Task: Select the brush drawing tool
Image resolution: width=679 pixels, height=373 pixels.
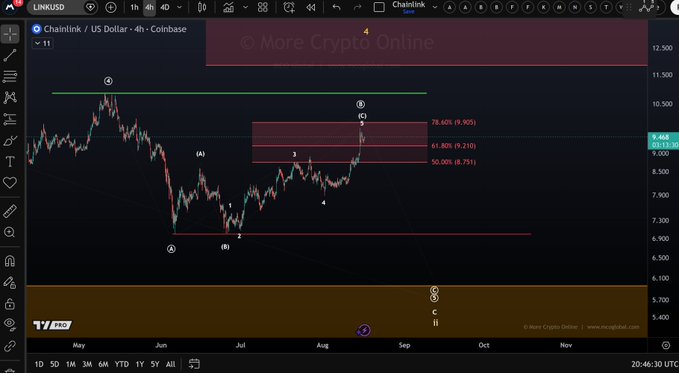Action: pos(10,140)
